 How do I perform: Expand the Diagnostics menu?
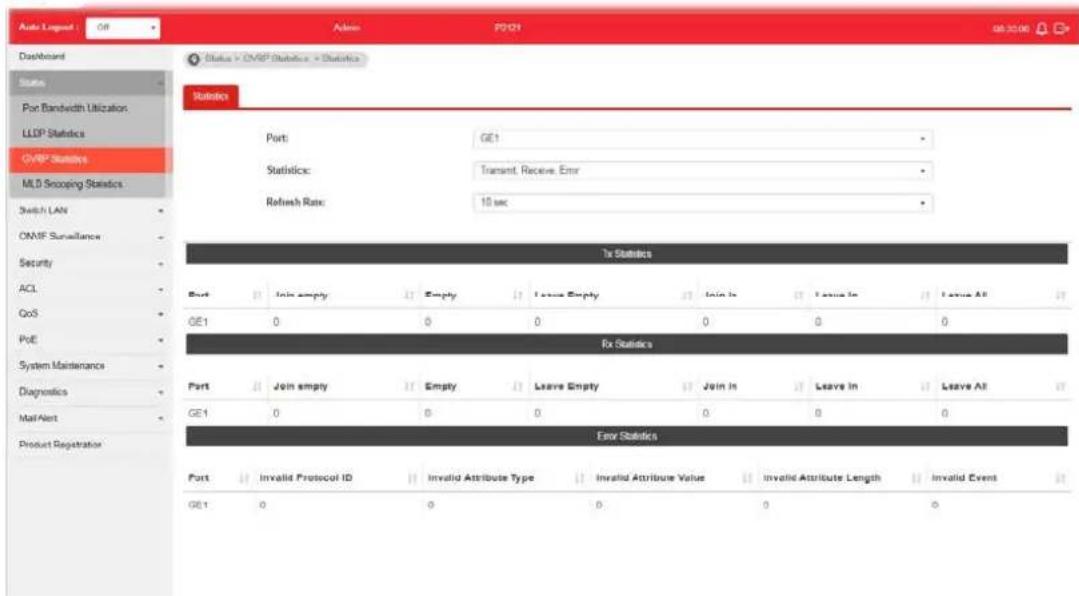click(91, 392)
